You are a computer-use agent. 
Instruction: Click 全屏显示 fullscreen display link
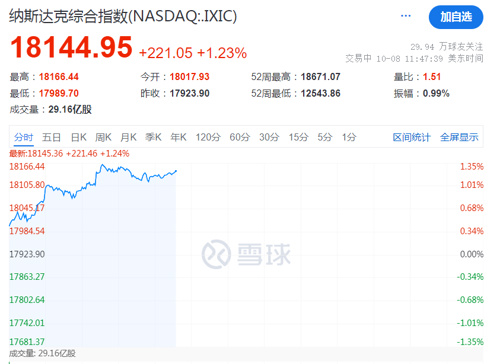(x=459, y=137)
